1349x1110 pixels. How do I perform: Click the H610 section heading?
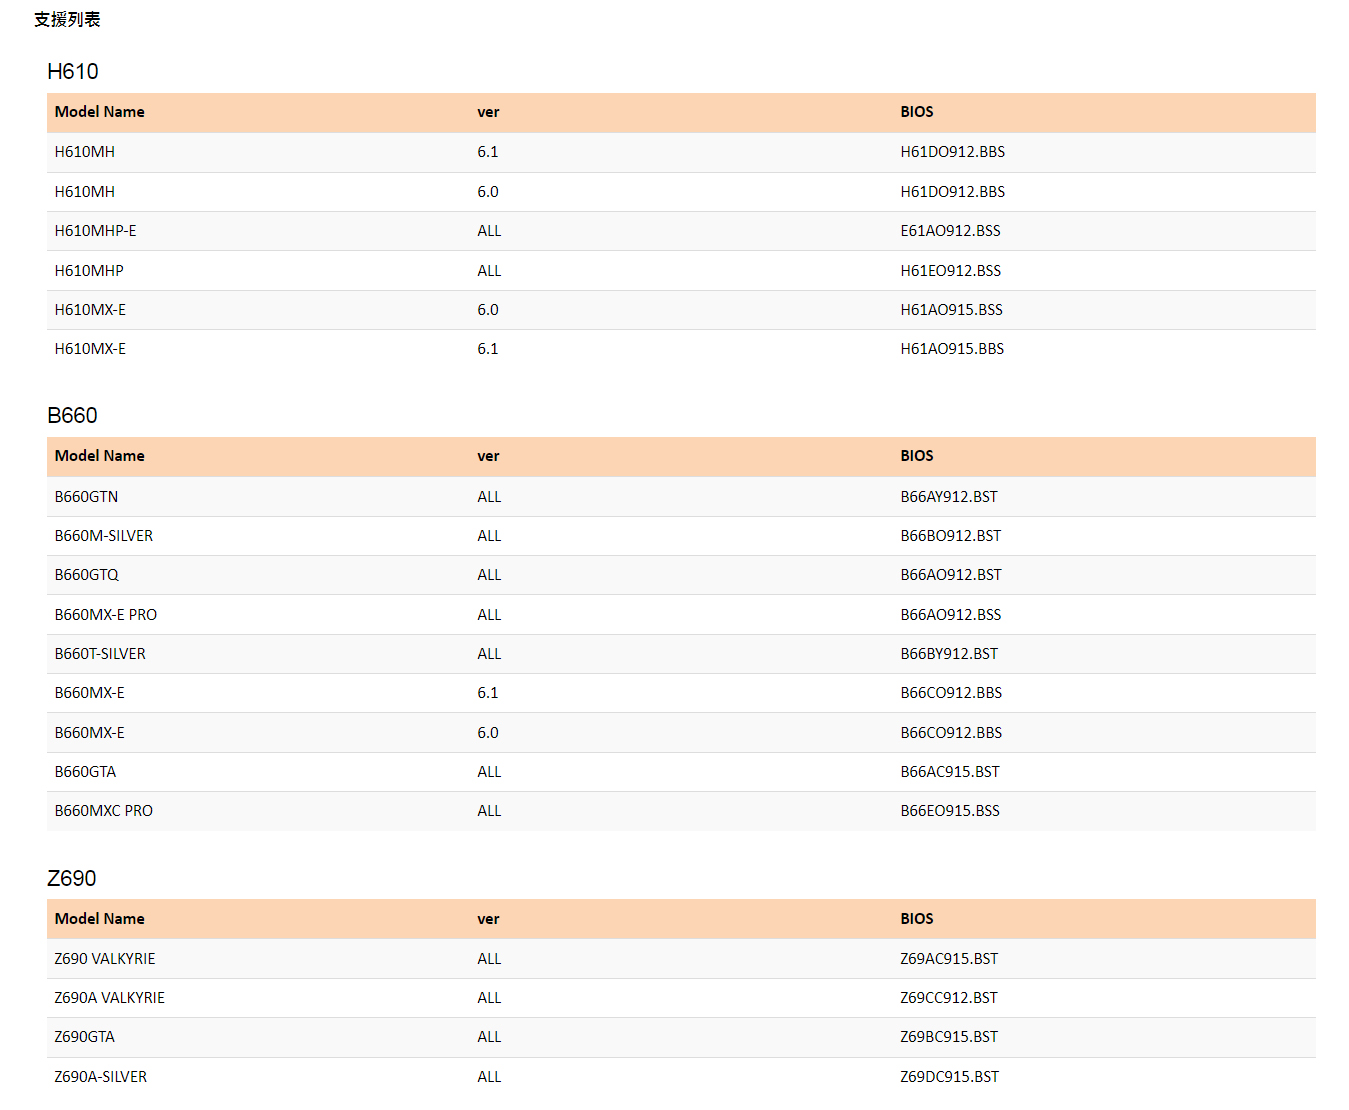click(73, 72)
